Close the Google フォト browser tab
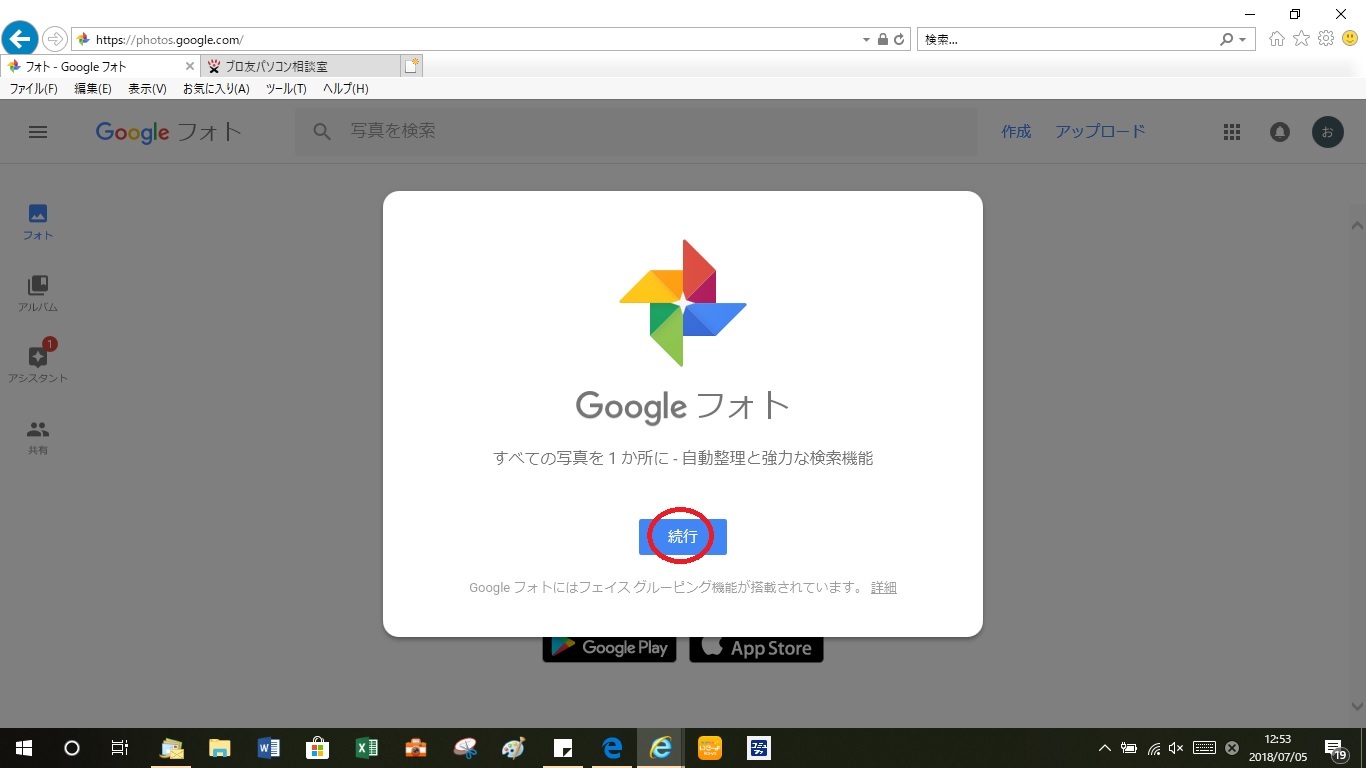This screenshot has height=768, width=1366. pos(189,67)
